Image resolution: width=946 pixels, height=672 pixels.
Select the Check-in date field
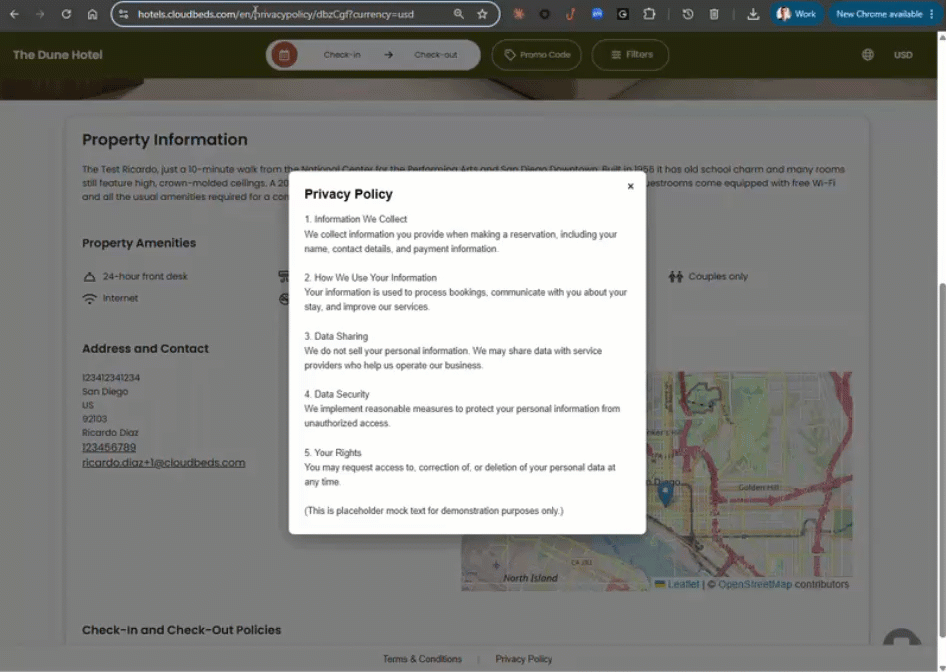click(342, 55)
